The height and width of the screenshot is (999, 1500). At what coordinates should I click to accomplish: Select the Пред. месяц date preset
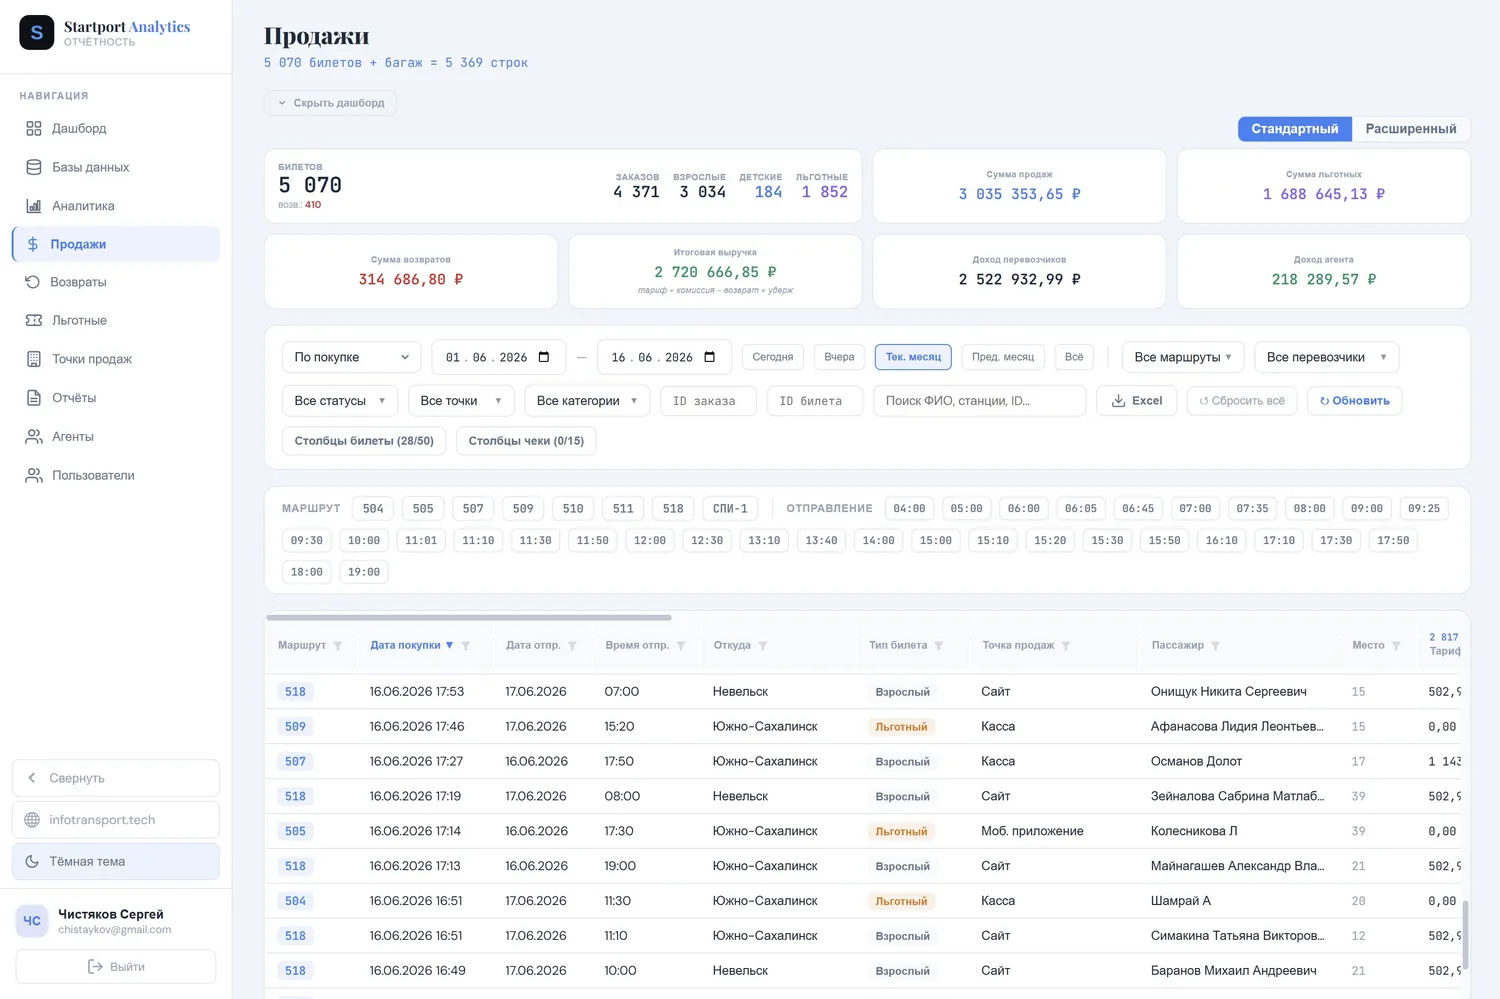[1003, 357]
